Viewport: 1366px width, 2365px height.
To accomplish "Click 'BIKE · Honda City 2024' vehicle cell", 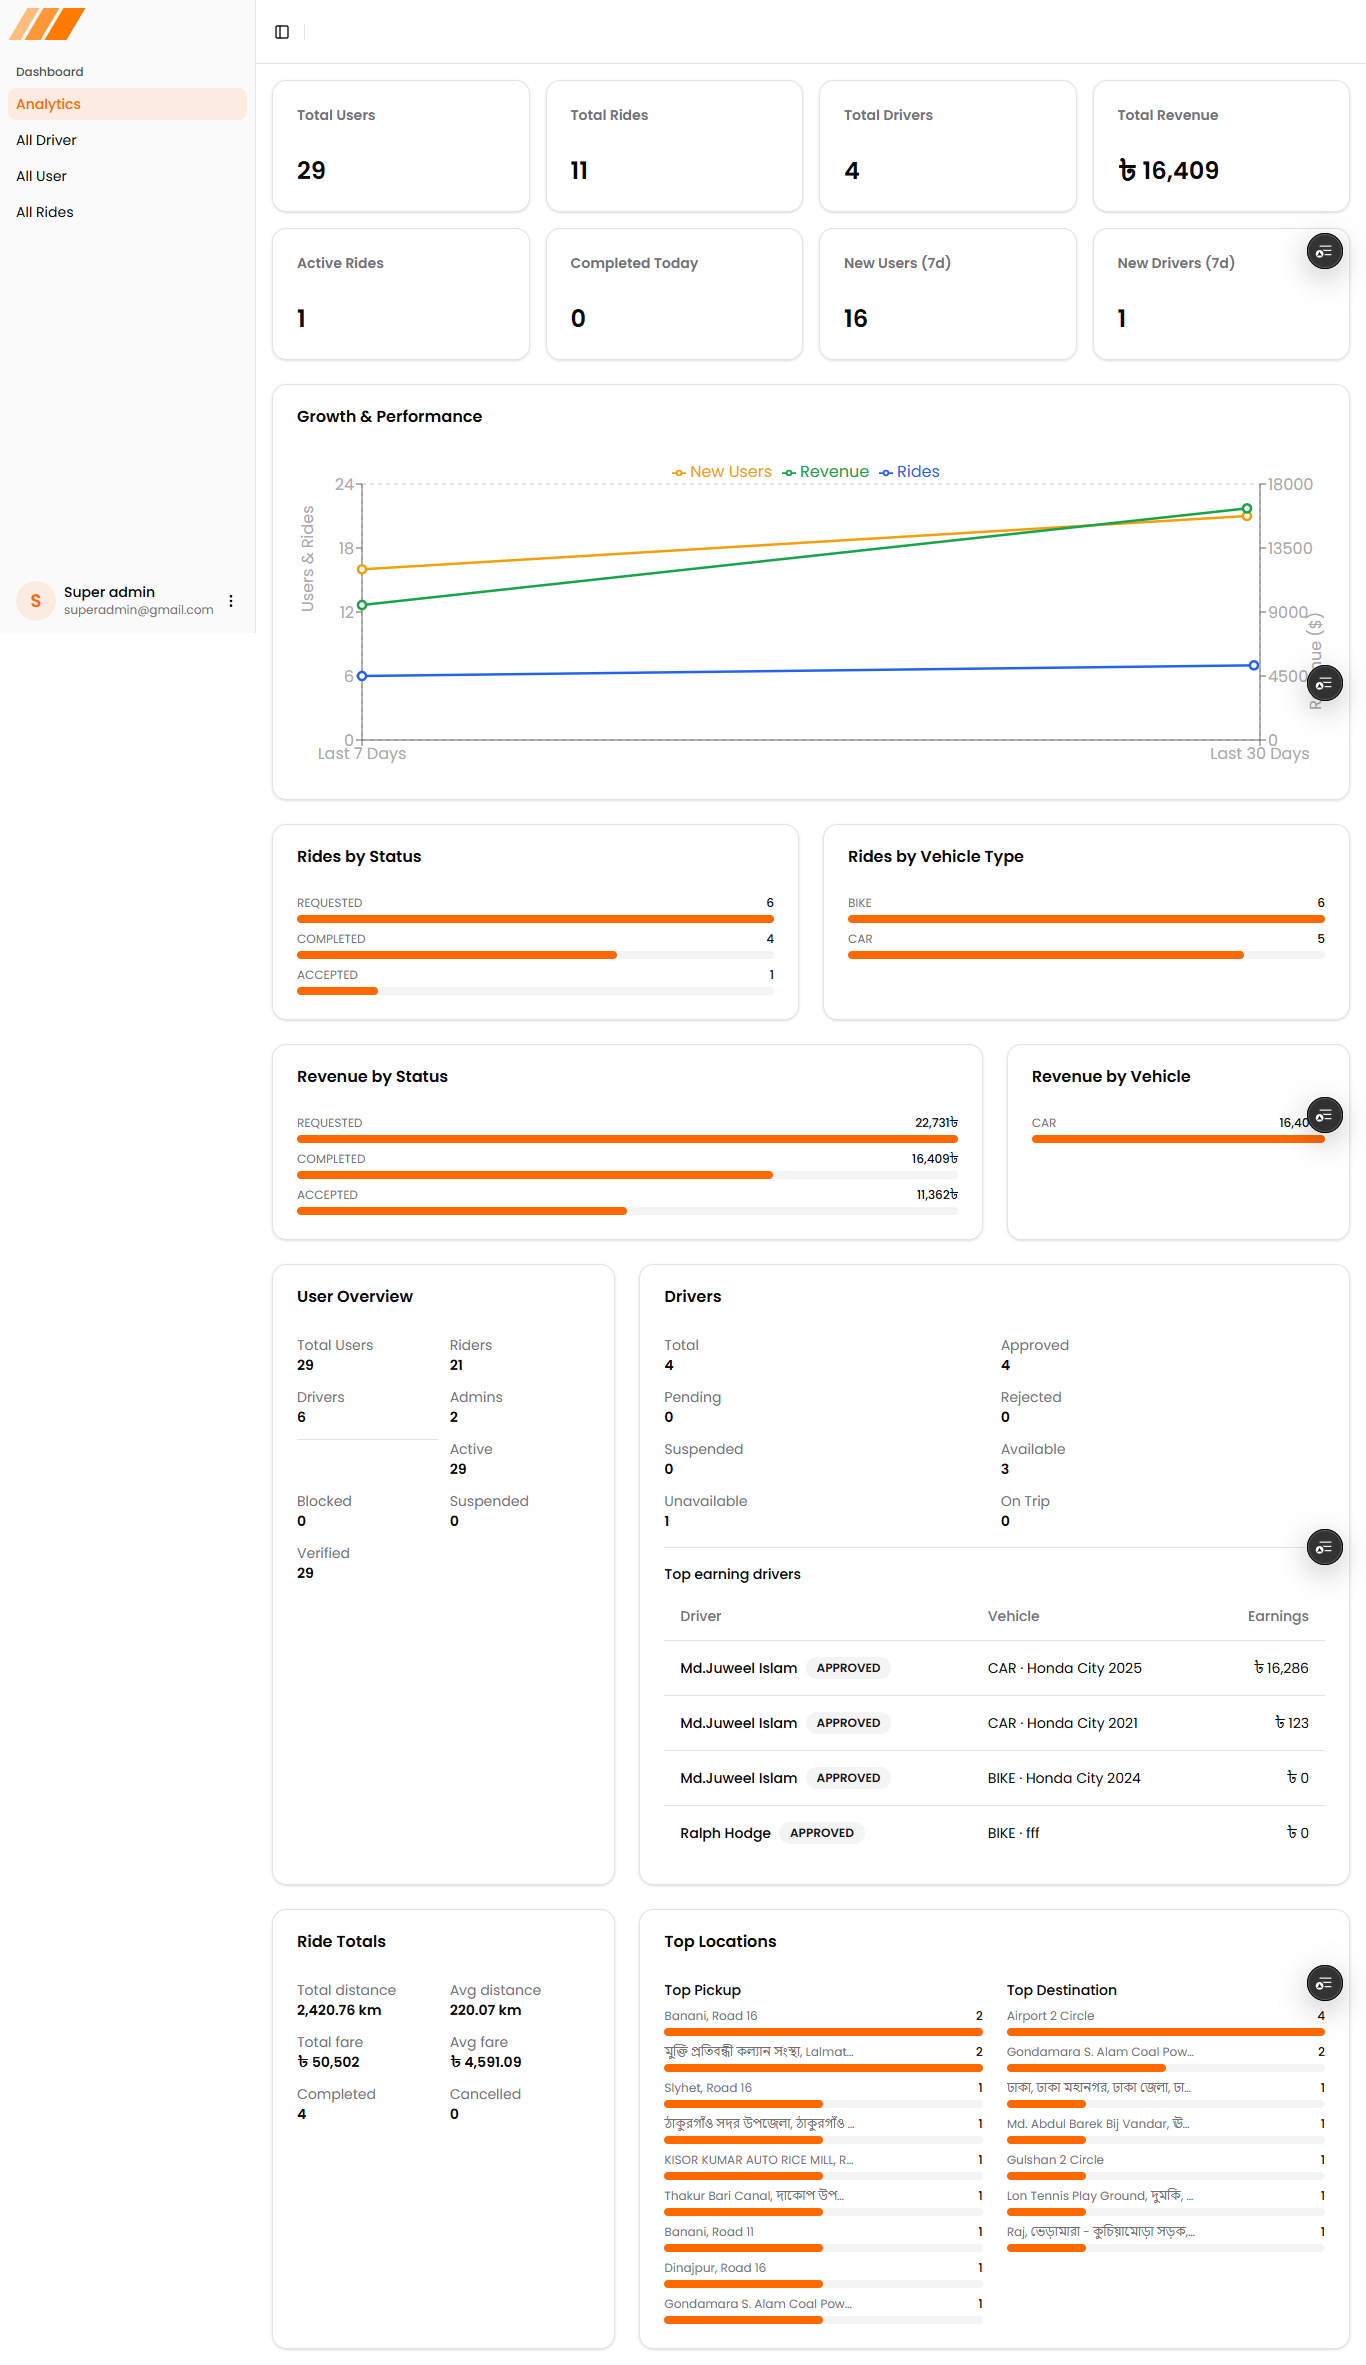I will 1064,1778.
